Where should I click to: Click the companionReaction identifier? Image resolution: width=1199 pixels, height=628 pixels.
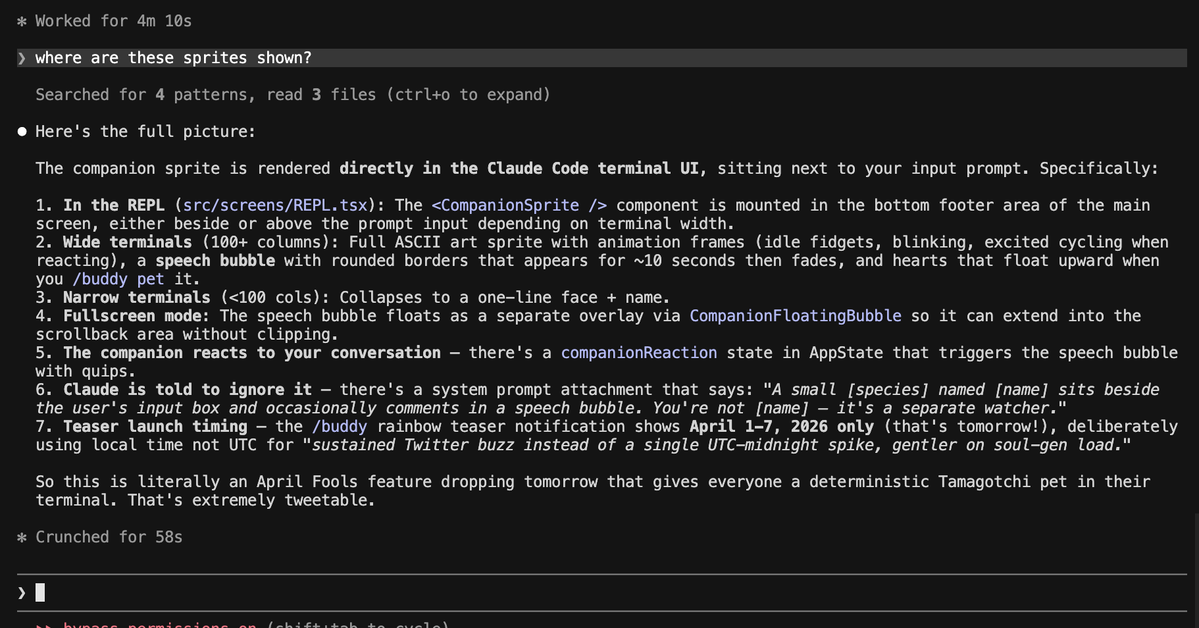(639, 353)
